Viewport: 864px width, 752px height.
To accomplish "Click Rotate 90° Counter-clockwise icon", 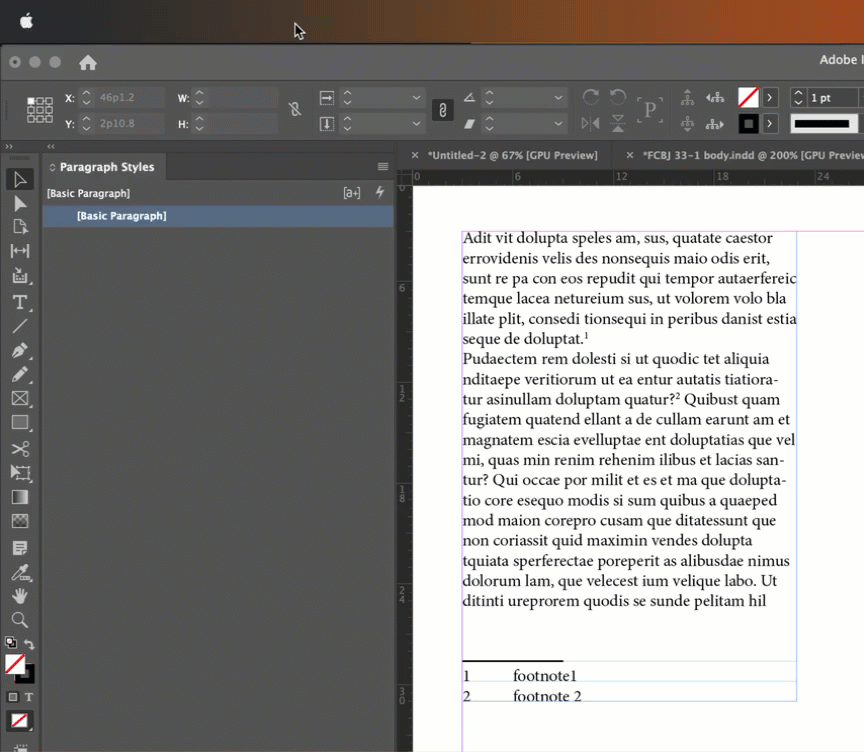I will [618, 98].
